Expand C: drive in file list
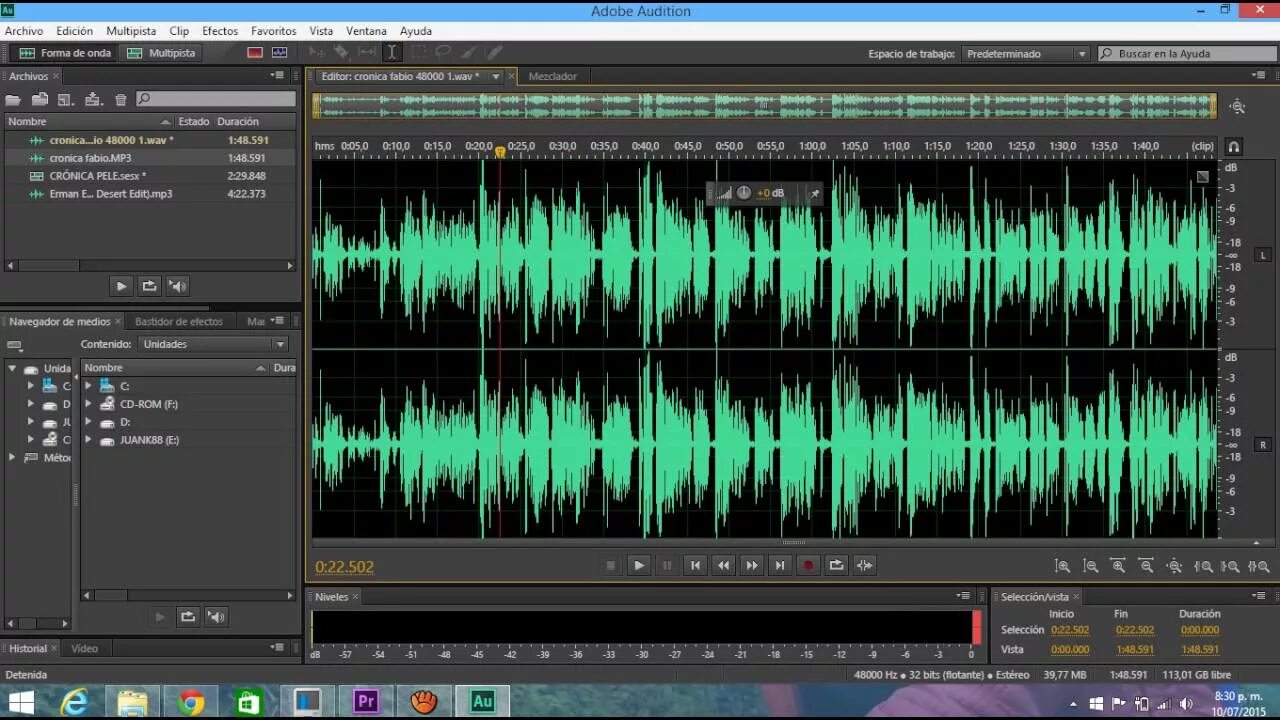 tap(88, 386)
